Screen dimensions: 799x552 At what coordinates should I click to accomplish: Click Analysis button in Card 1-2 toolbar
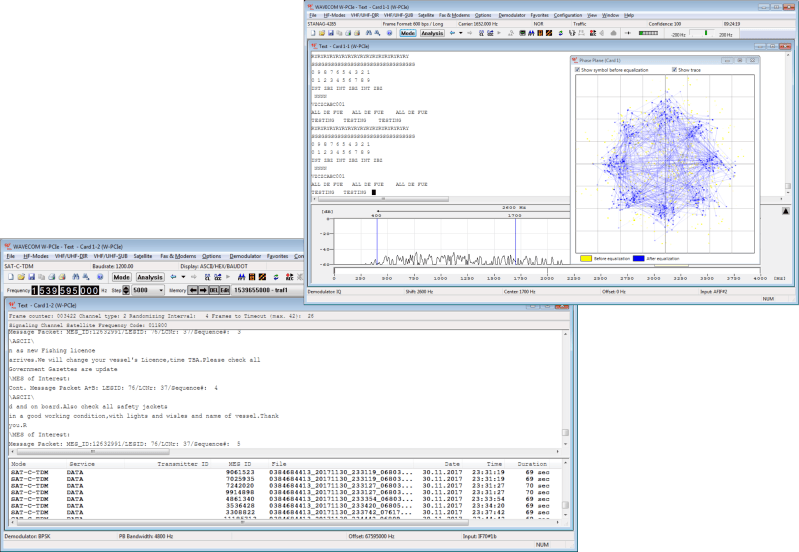[x=150, y=277]
